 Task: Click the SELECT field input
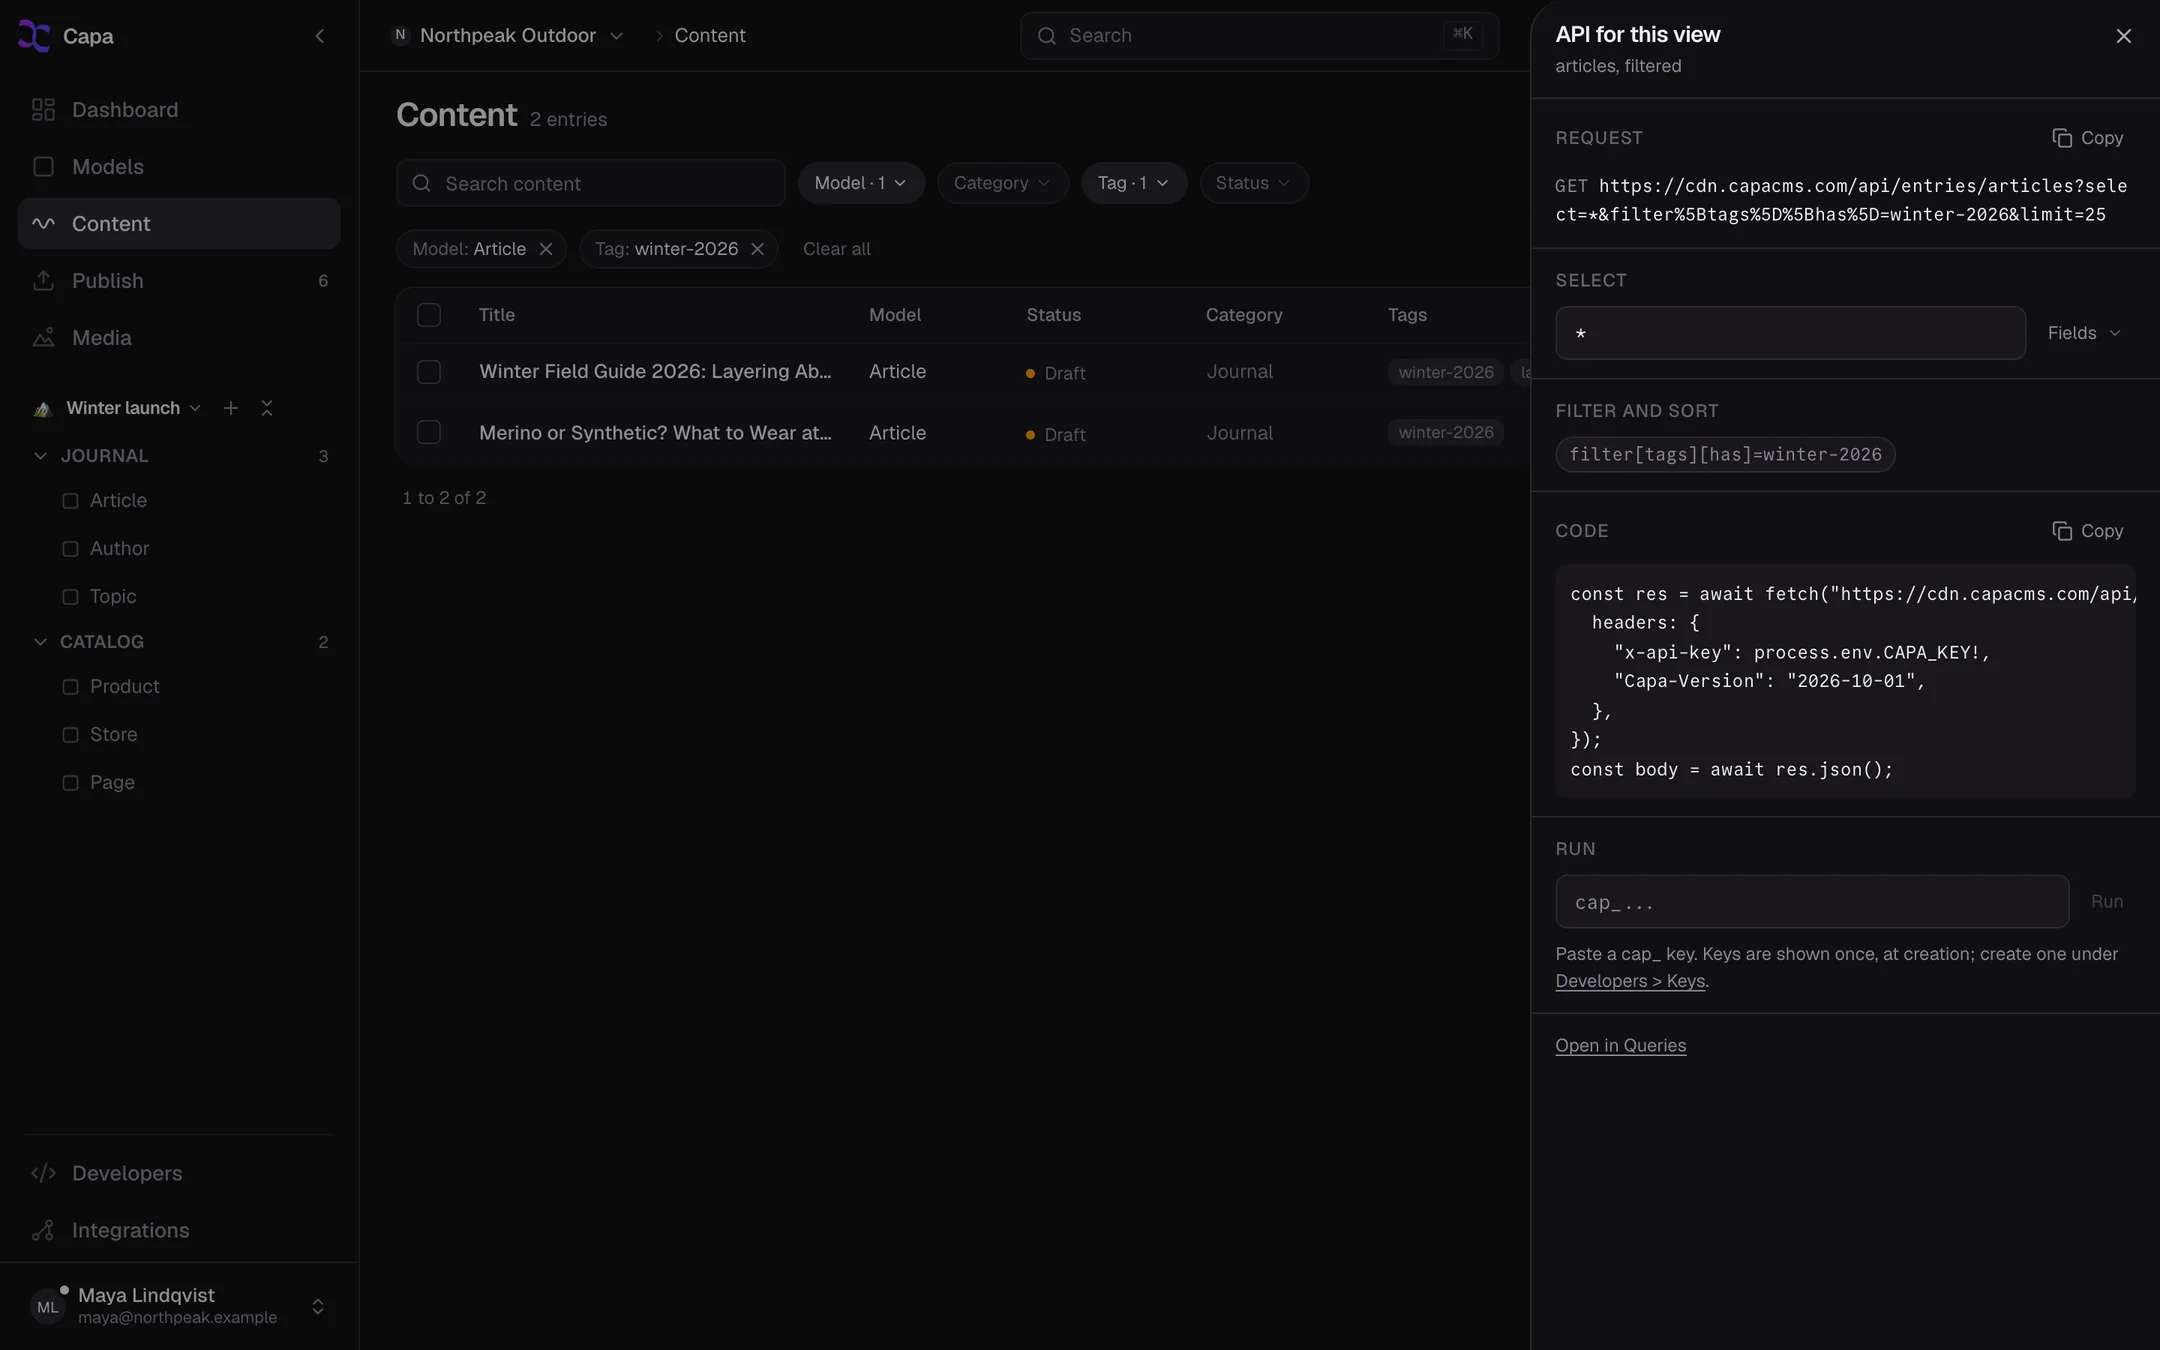click(x=1790, y=333)
